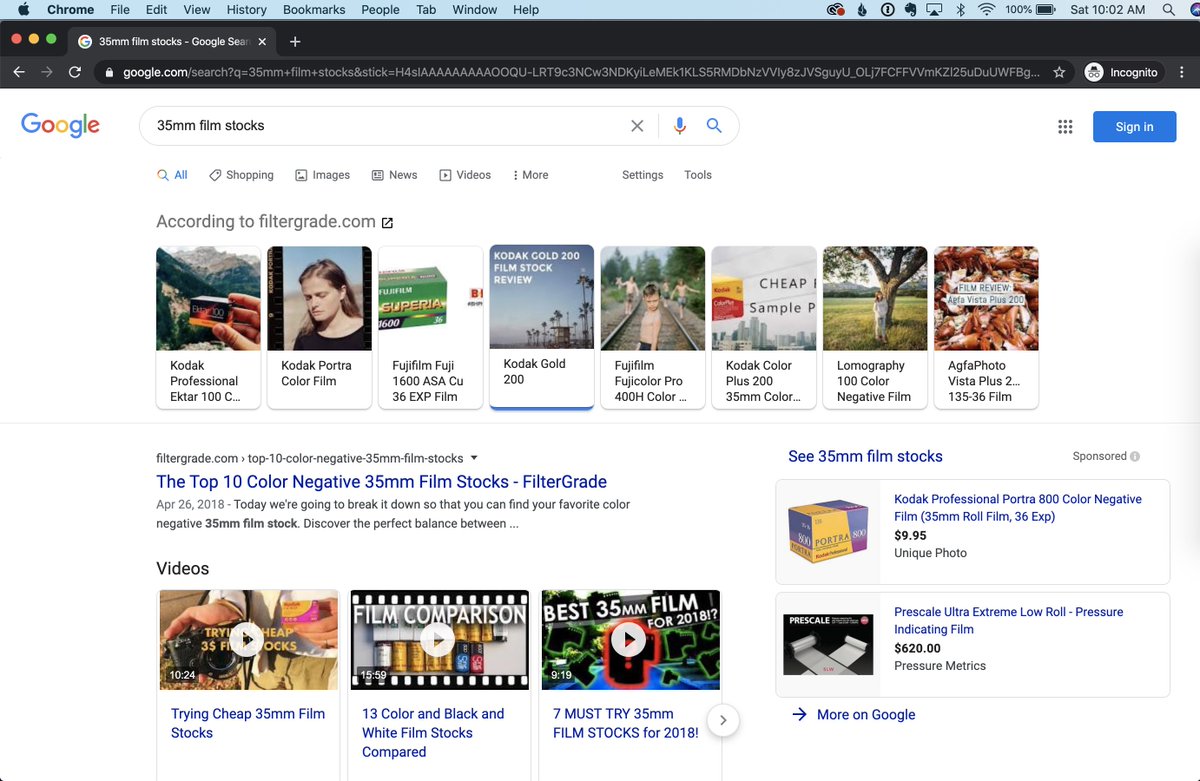The width and height of the screenshot is (1200, 781).
Task: Click the Sponsored info icon
Action: tap(1135, 456)
